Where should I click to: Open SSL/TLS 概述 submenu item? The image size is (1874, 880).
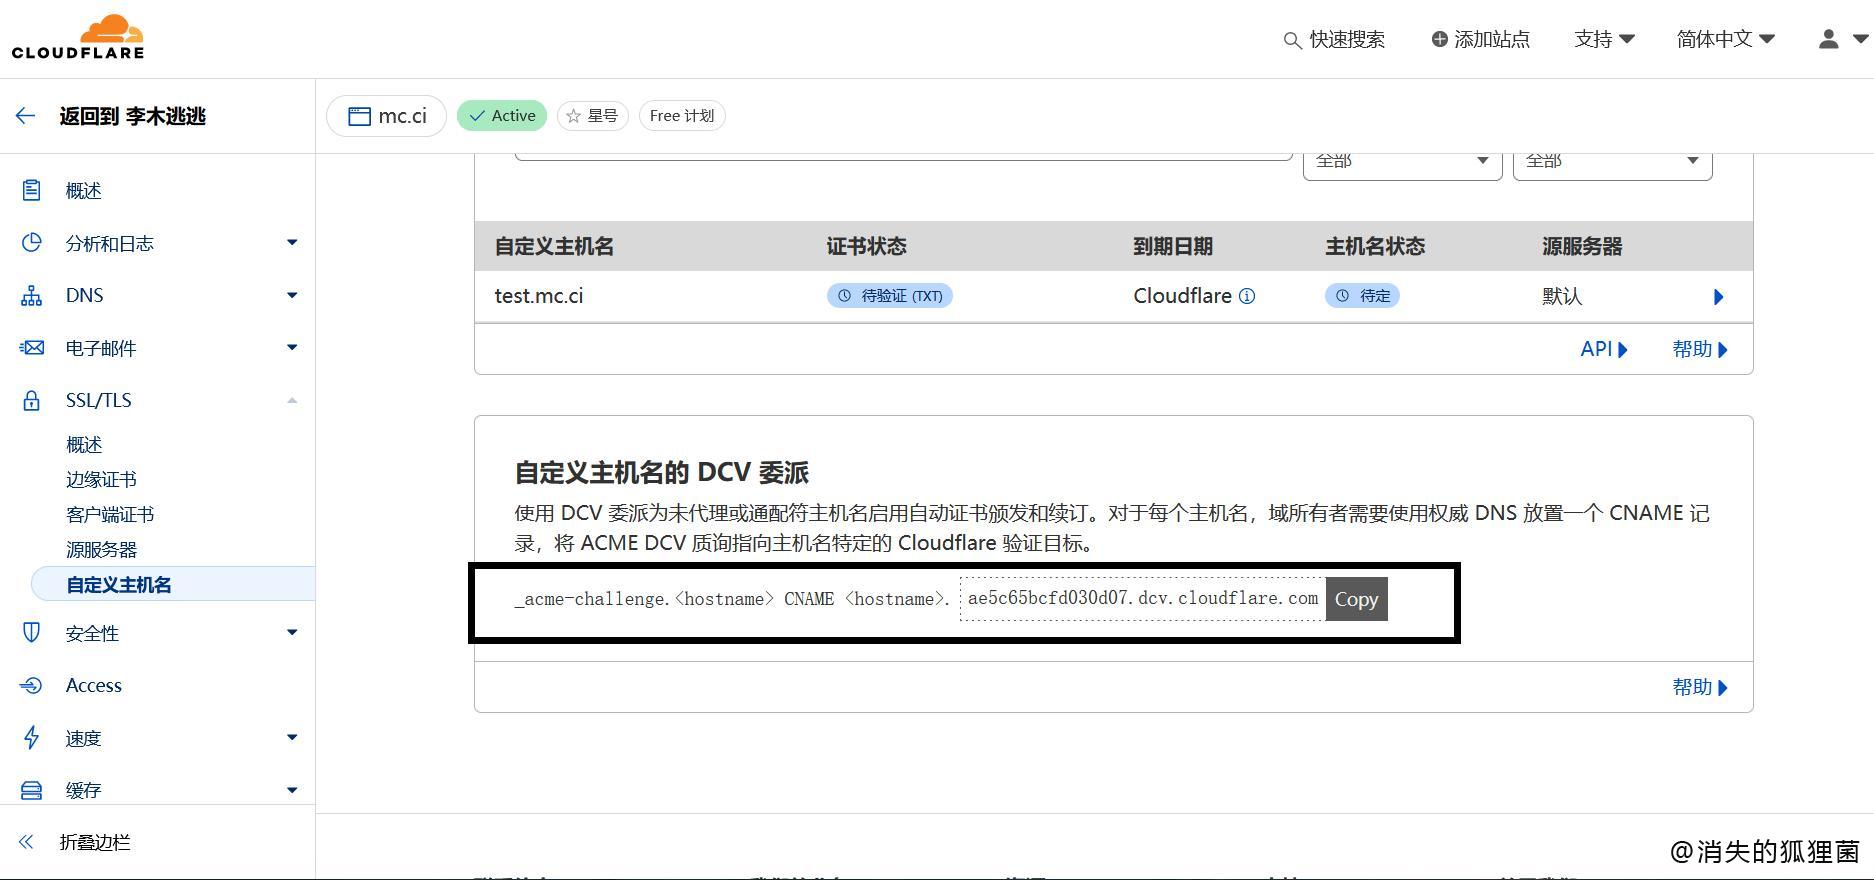tap(84, 444)
